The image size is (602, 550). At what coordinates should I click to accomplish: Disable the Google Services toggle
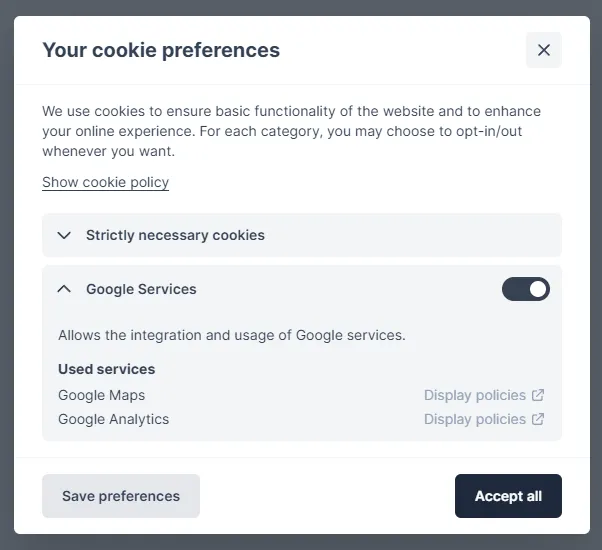click(526, 289)
